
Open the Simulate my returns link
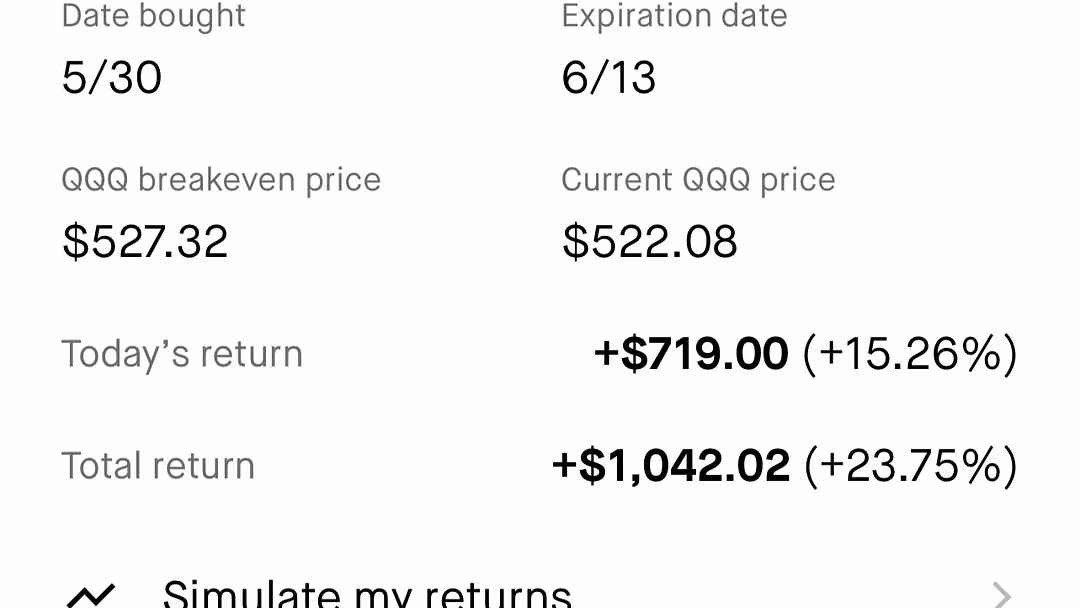click(x=366, y=594)
